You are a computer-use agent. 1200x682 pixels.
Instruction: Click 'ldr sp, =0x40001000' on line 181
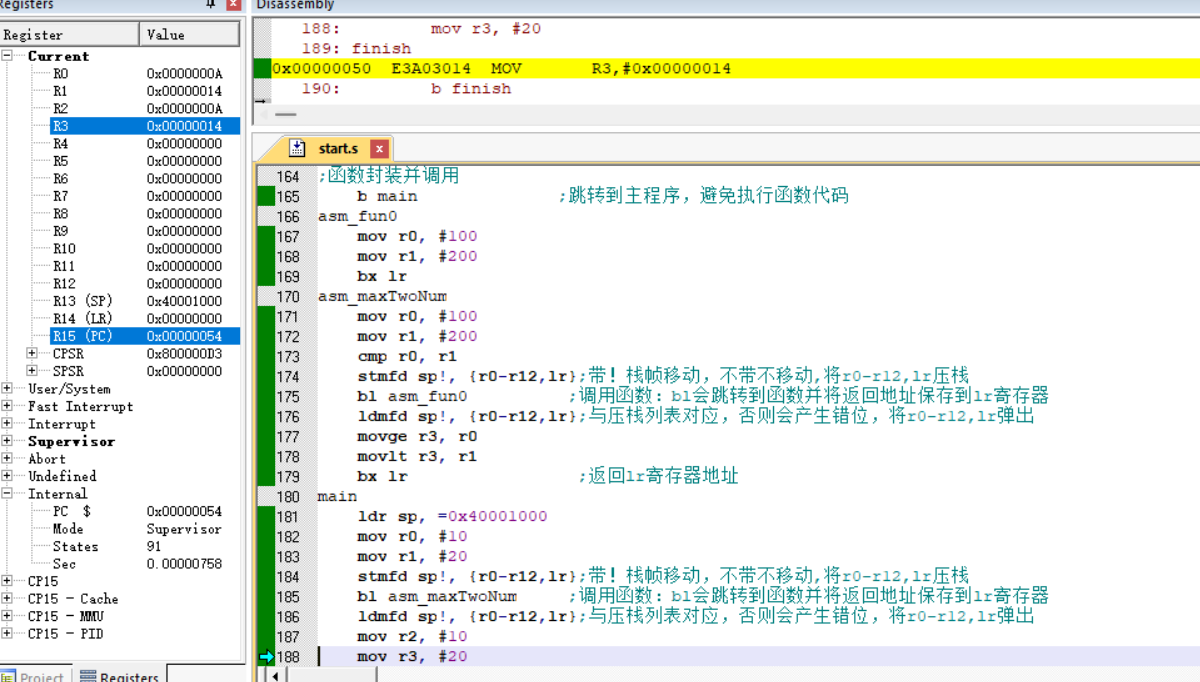pyautogui.click(x=452, y=516)
